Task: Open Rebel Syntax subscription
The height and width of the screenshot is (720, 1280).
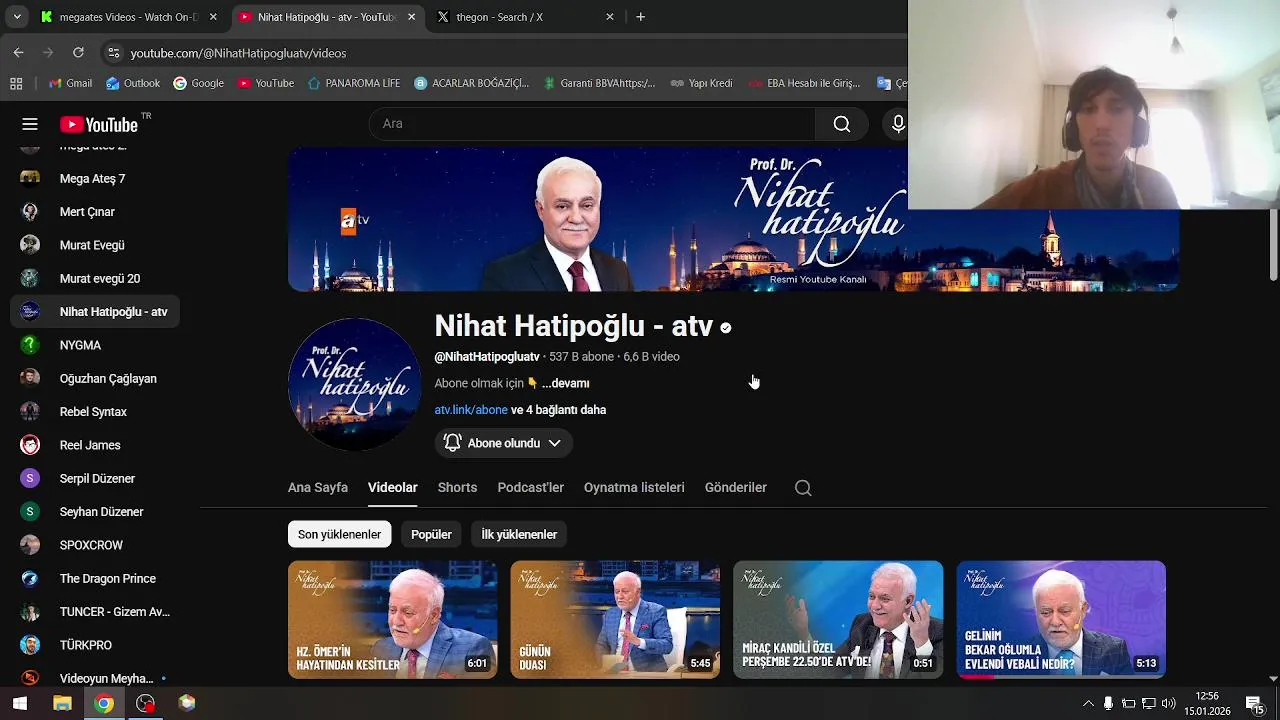Action: [x=95, y=412]
